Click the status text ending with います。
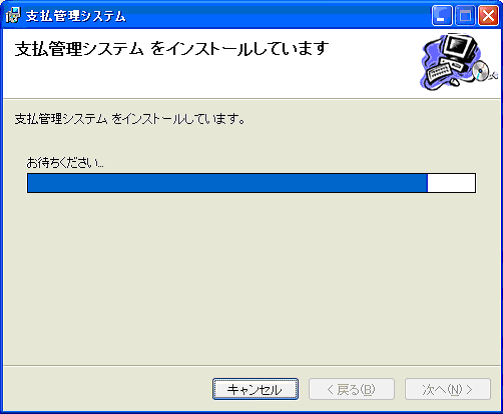This screenshot has width=503, height=414. click(130, 119)
